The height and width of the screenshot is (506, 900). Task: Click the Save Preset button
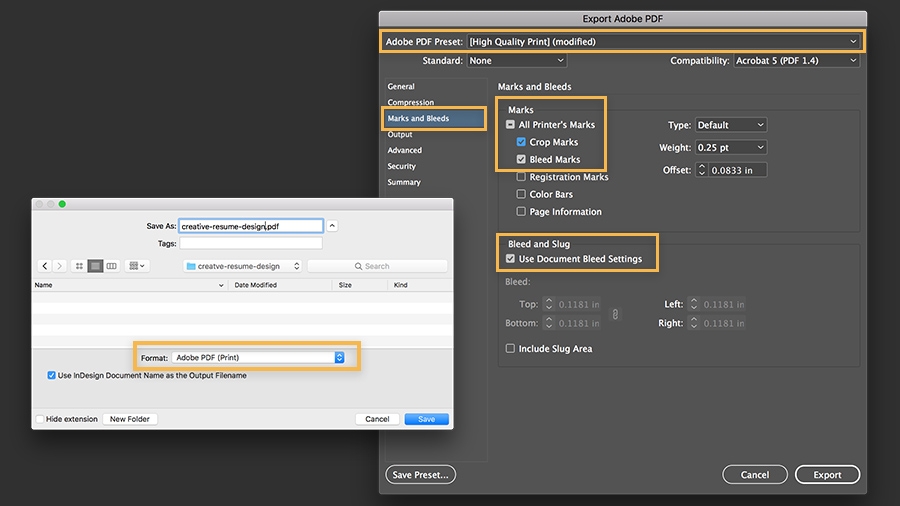point(421,474)
